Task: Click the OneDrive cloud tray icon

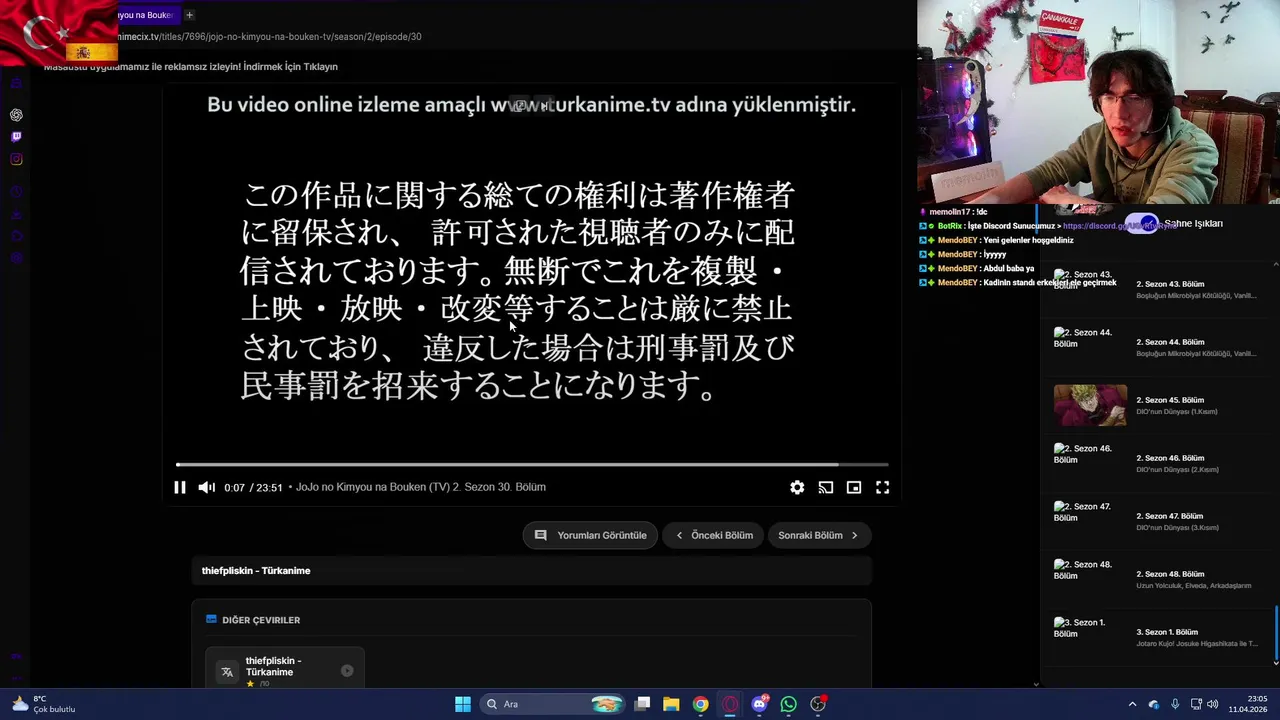Action: (x=1154, y=704)
